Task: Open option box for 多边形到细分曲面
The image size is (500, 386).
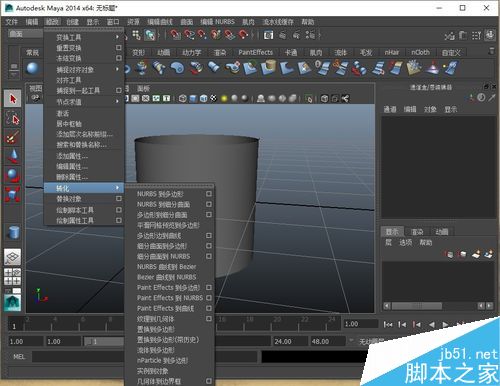Action: click(209, 214)
